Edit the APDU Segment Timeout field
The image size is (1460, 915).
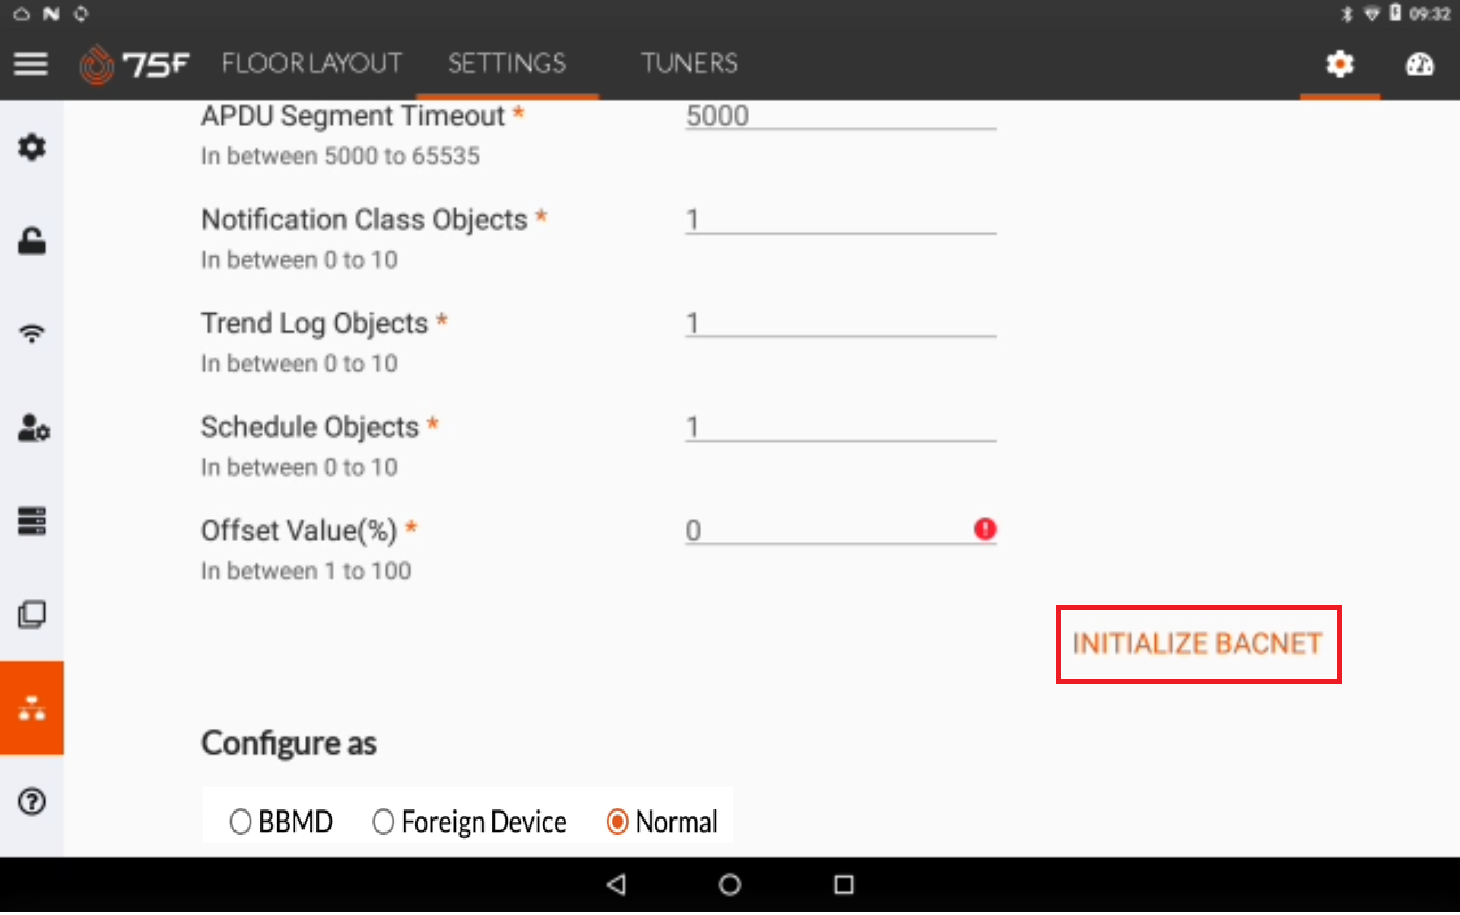[839, 116]
